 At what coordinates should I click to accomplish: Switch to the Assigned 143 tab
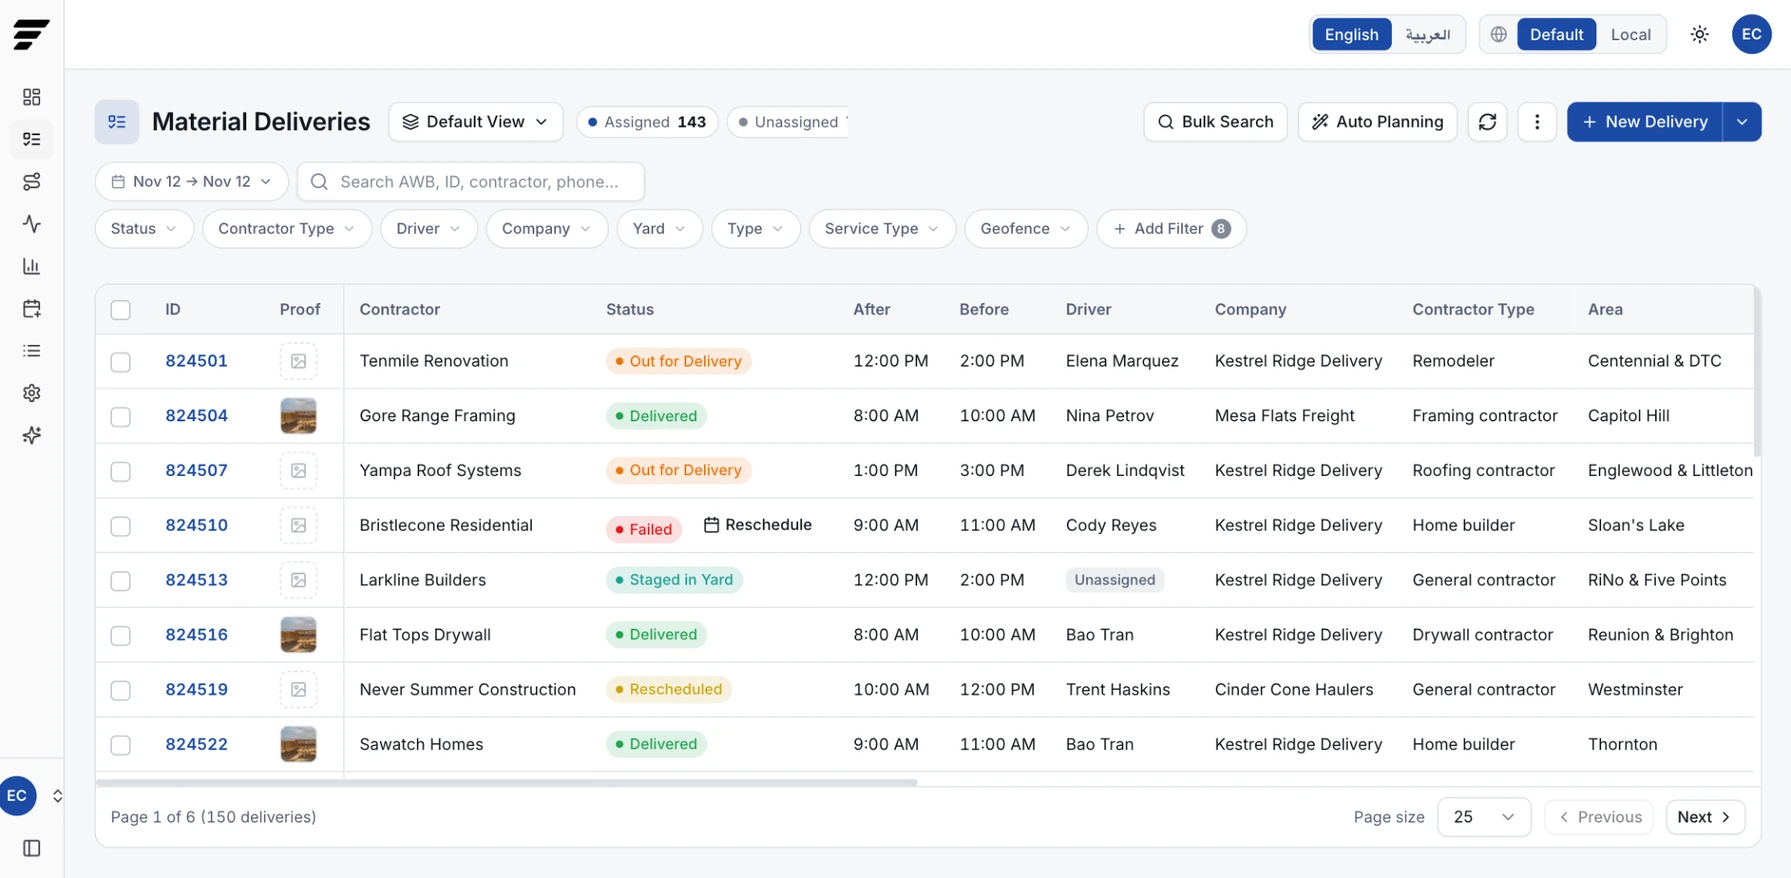point(647,122)
